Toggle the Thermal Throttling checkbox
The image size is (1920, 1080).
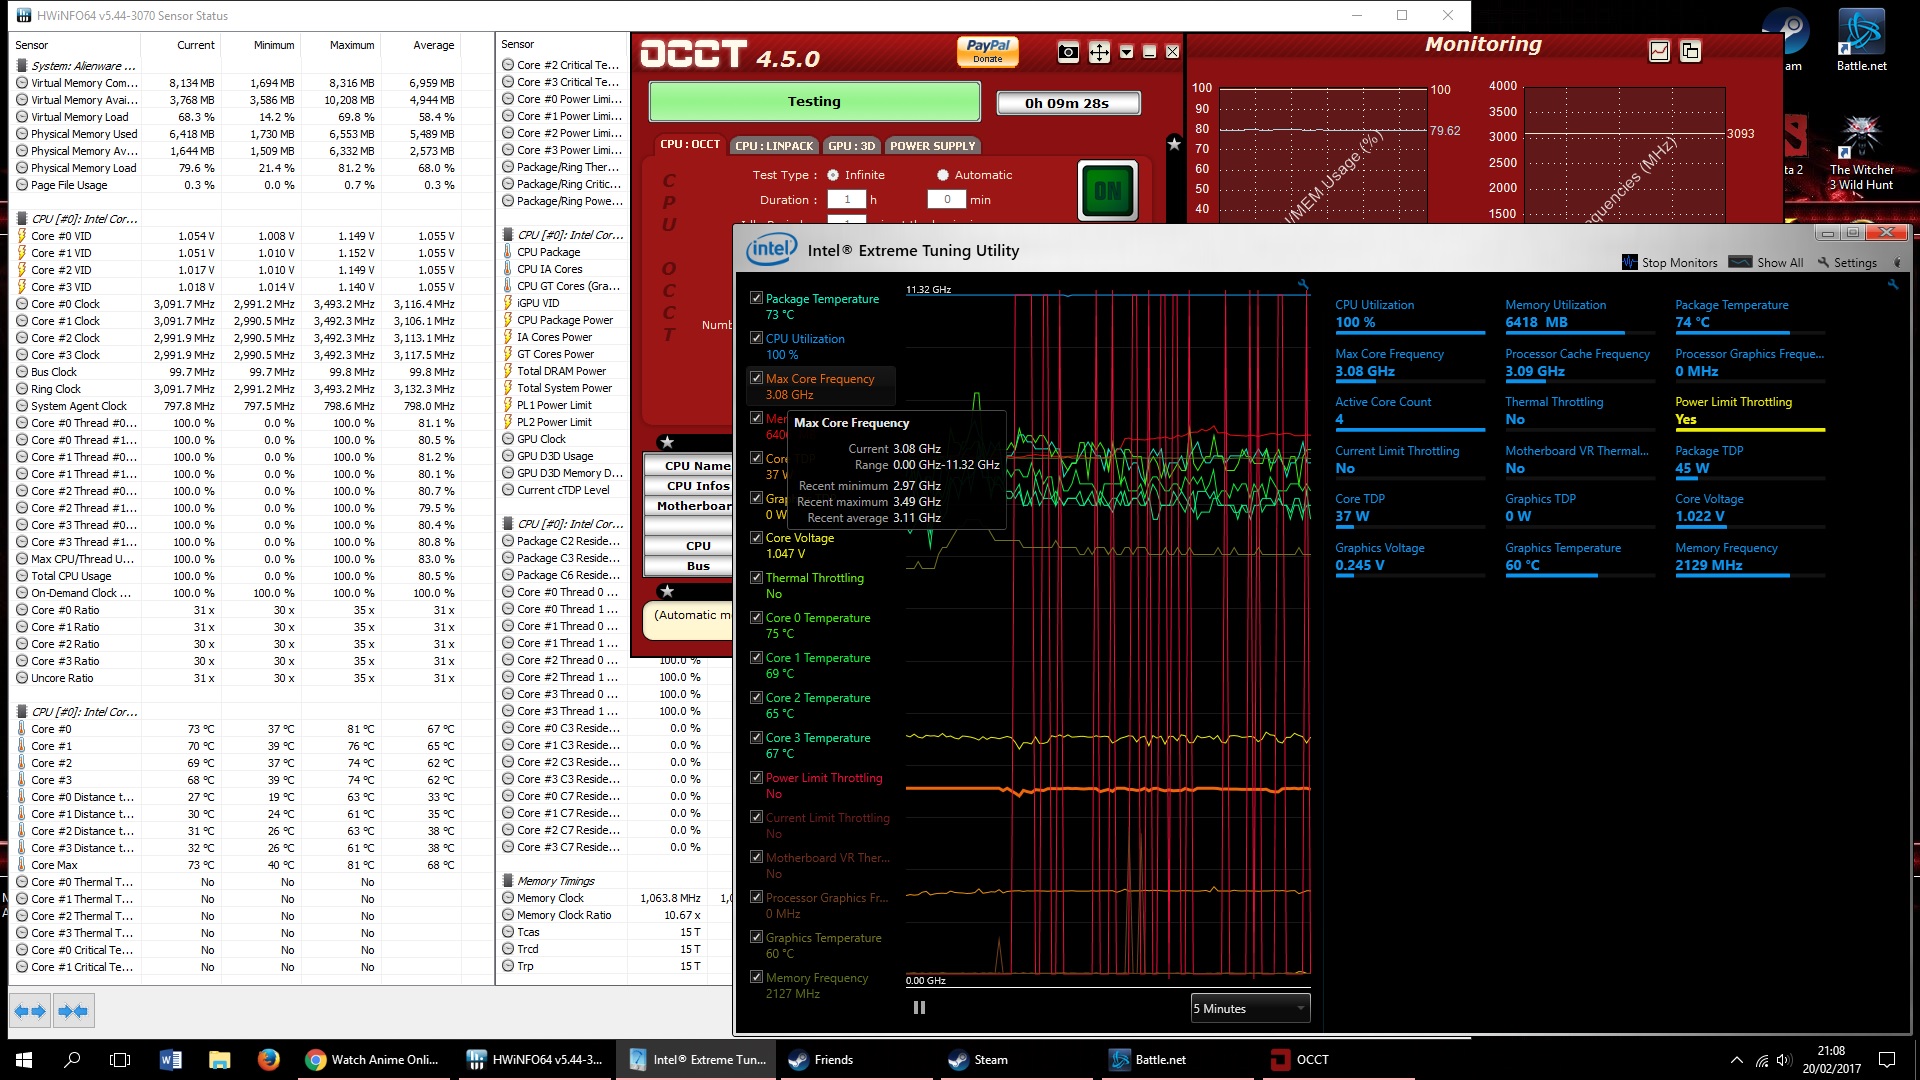[757, 577]
